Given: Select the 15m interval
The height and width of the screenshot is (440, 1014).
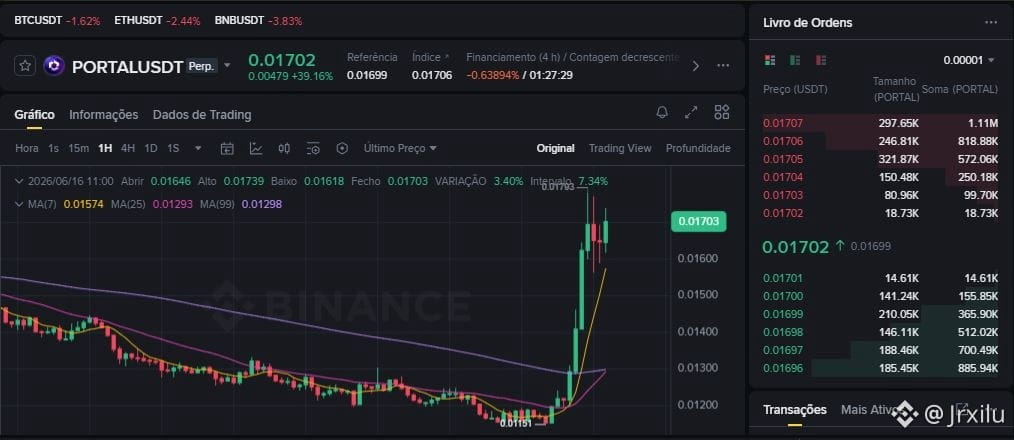Looking at the screenshot, I should pos(78,148).
